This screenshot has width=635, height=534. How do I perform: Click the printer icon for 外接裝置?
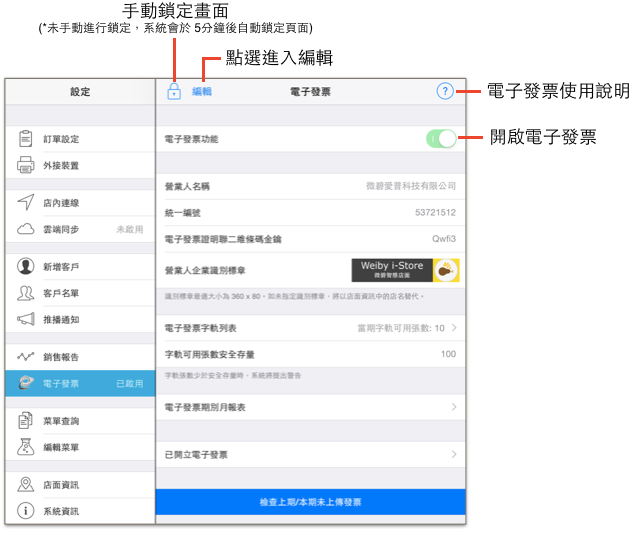(x=26, y=165)
